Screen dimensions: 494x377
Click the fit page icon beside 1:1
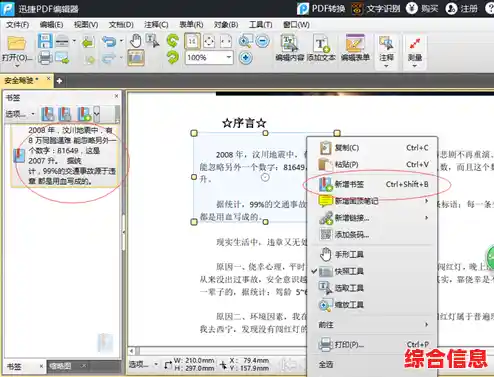click(x=209, y=41)
